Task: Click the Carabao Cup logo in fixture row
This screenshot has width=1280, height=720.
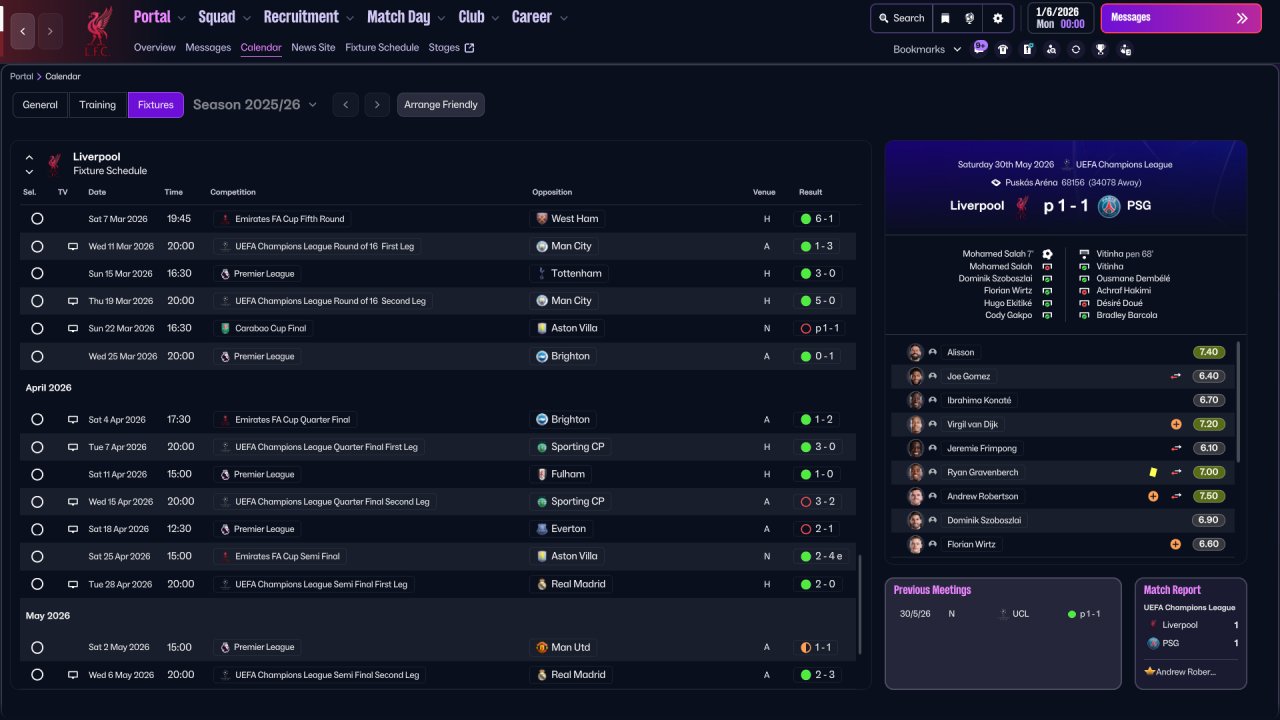Action: click(225, 328)
